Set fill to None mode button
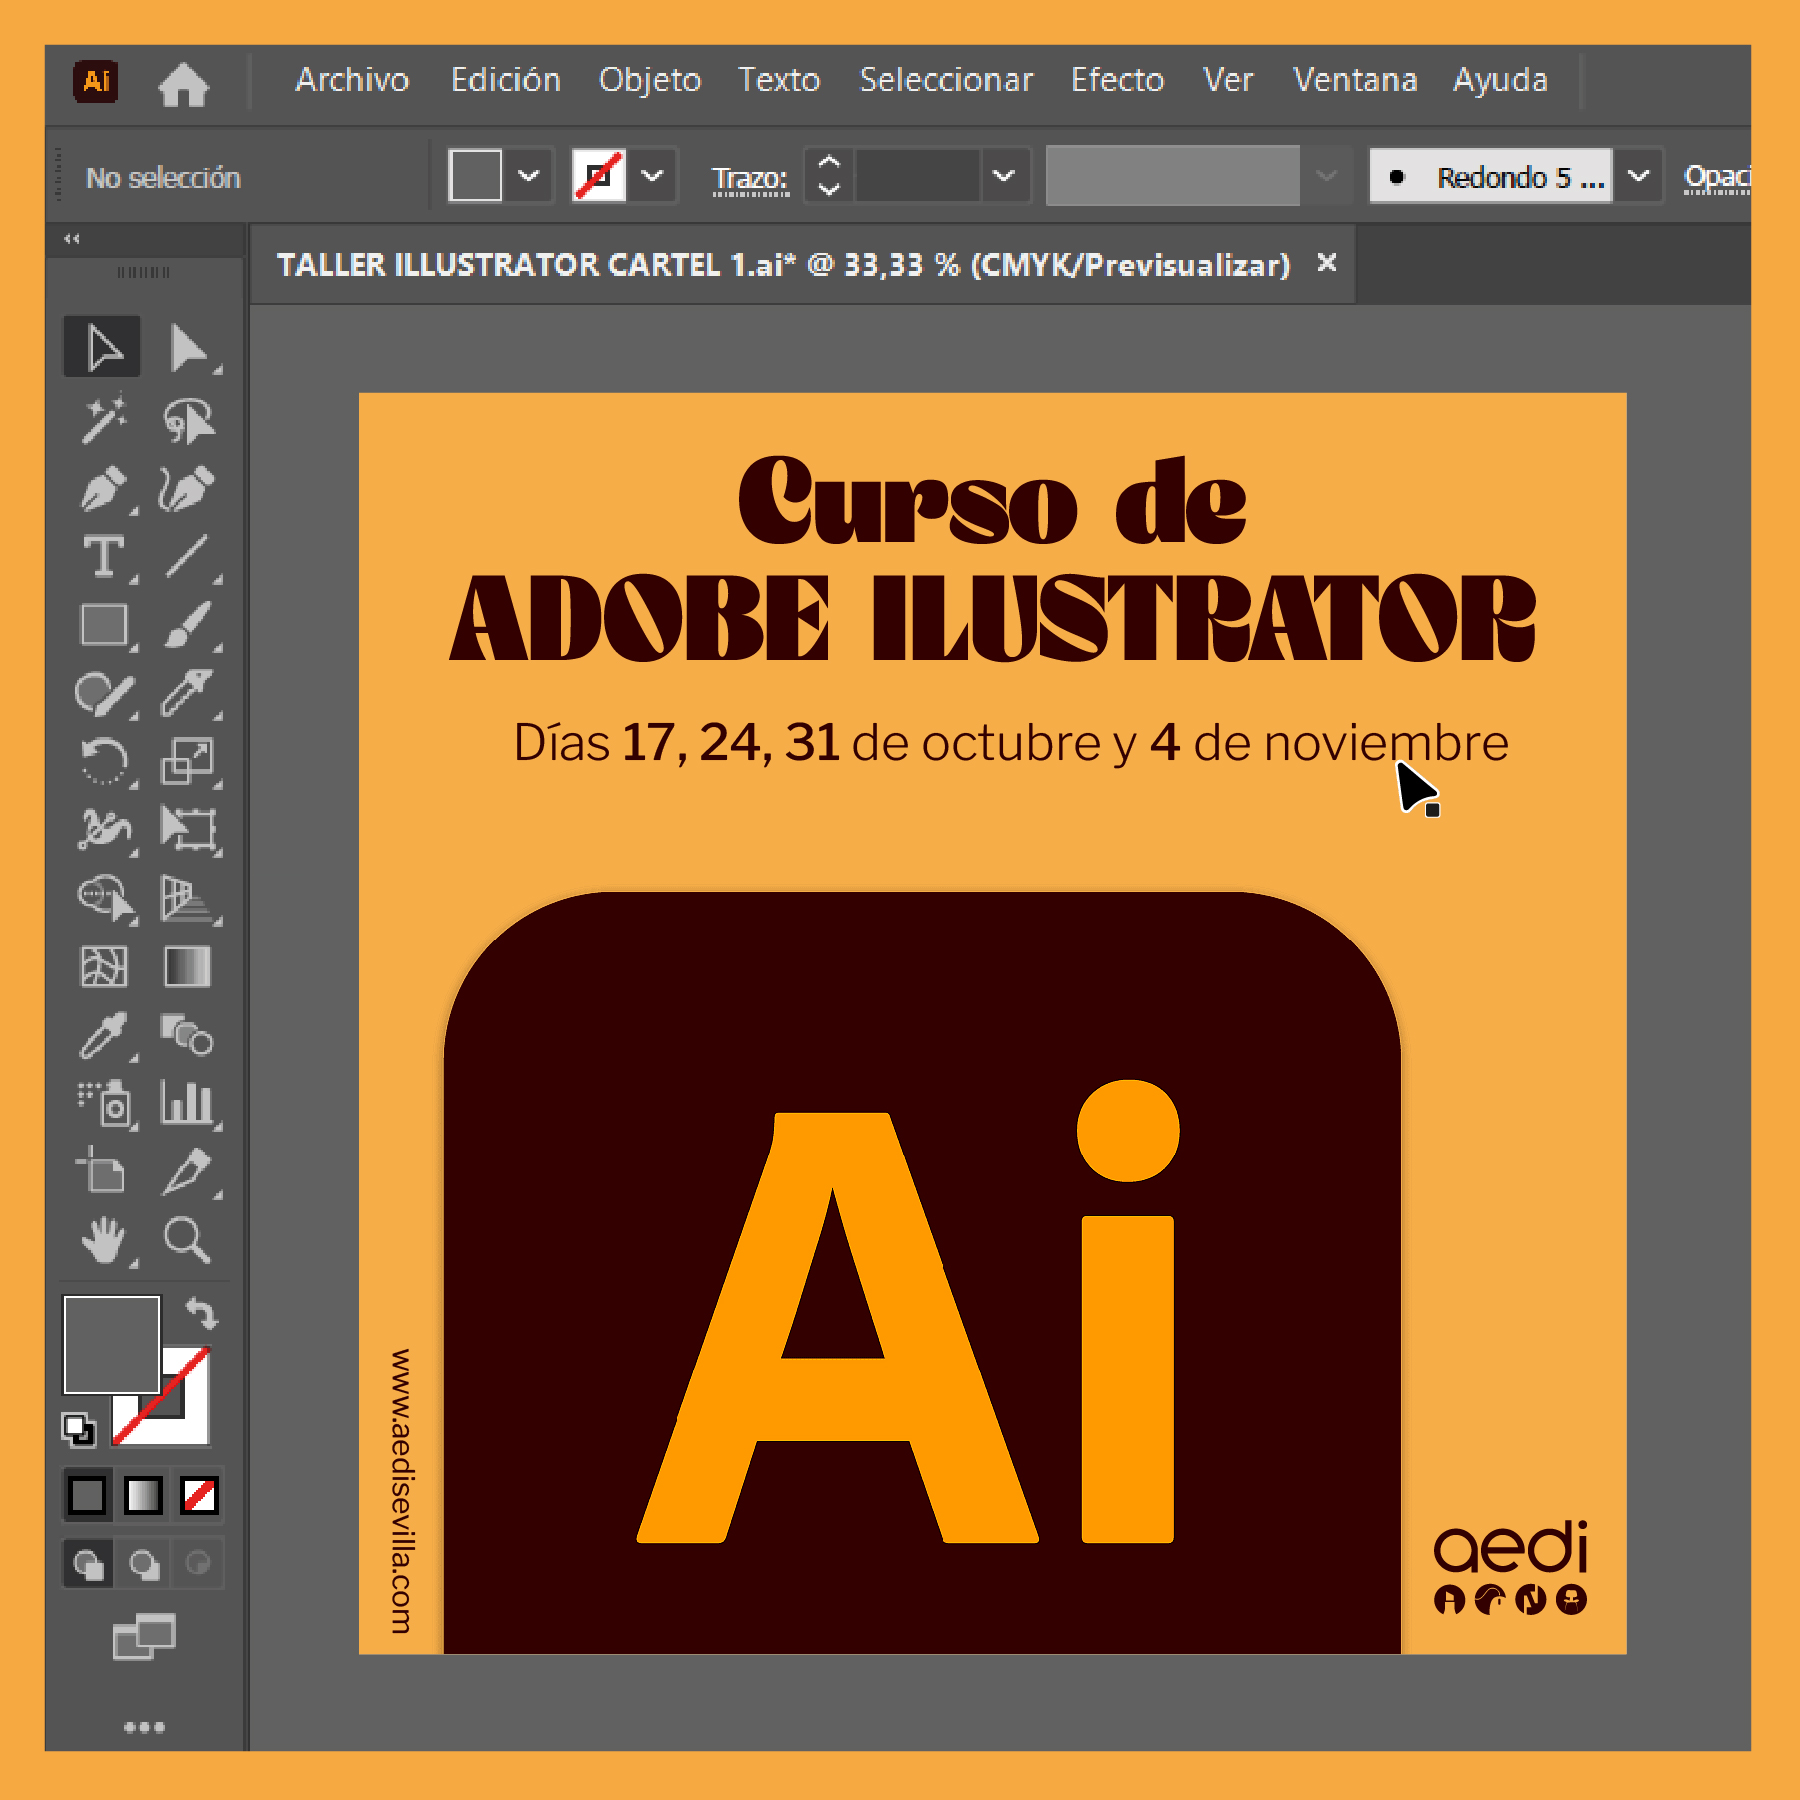 pos(199,1496)
